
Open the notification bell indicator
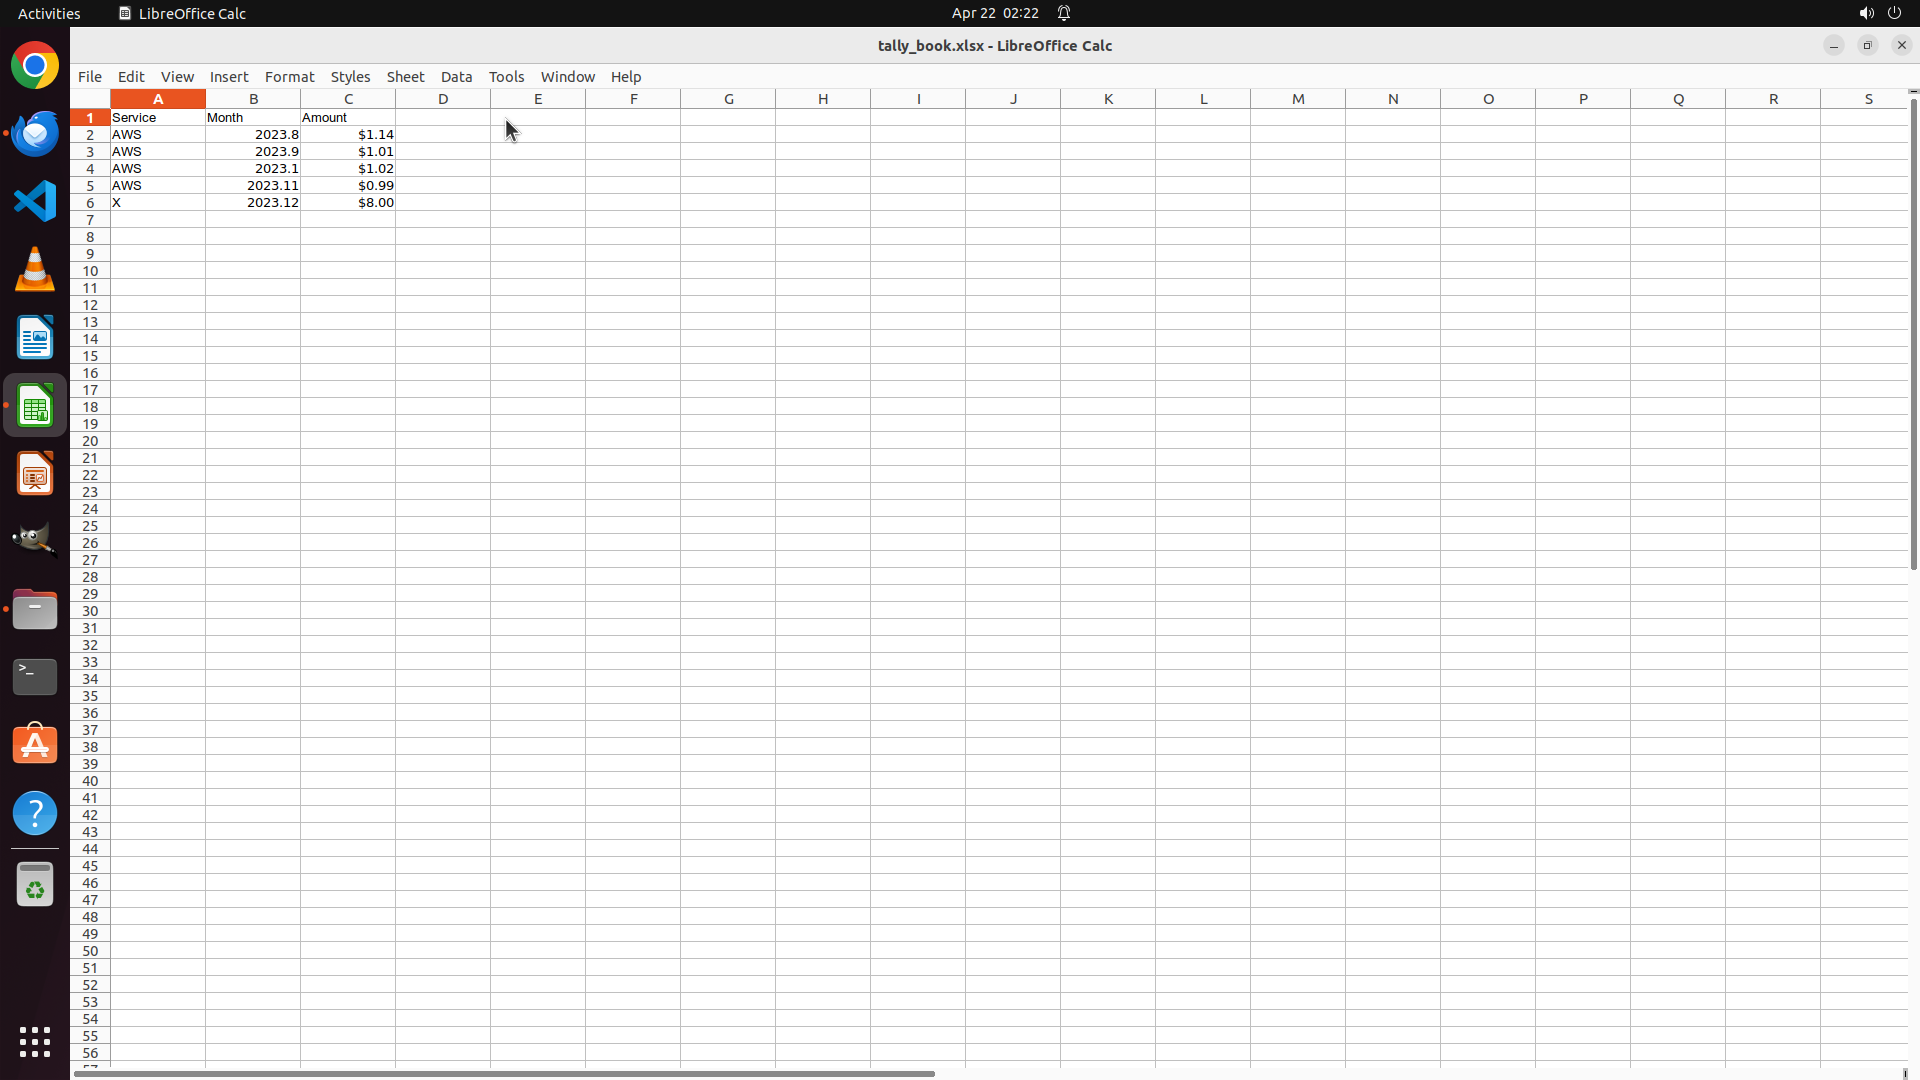tap(1064, 13)
